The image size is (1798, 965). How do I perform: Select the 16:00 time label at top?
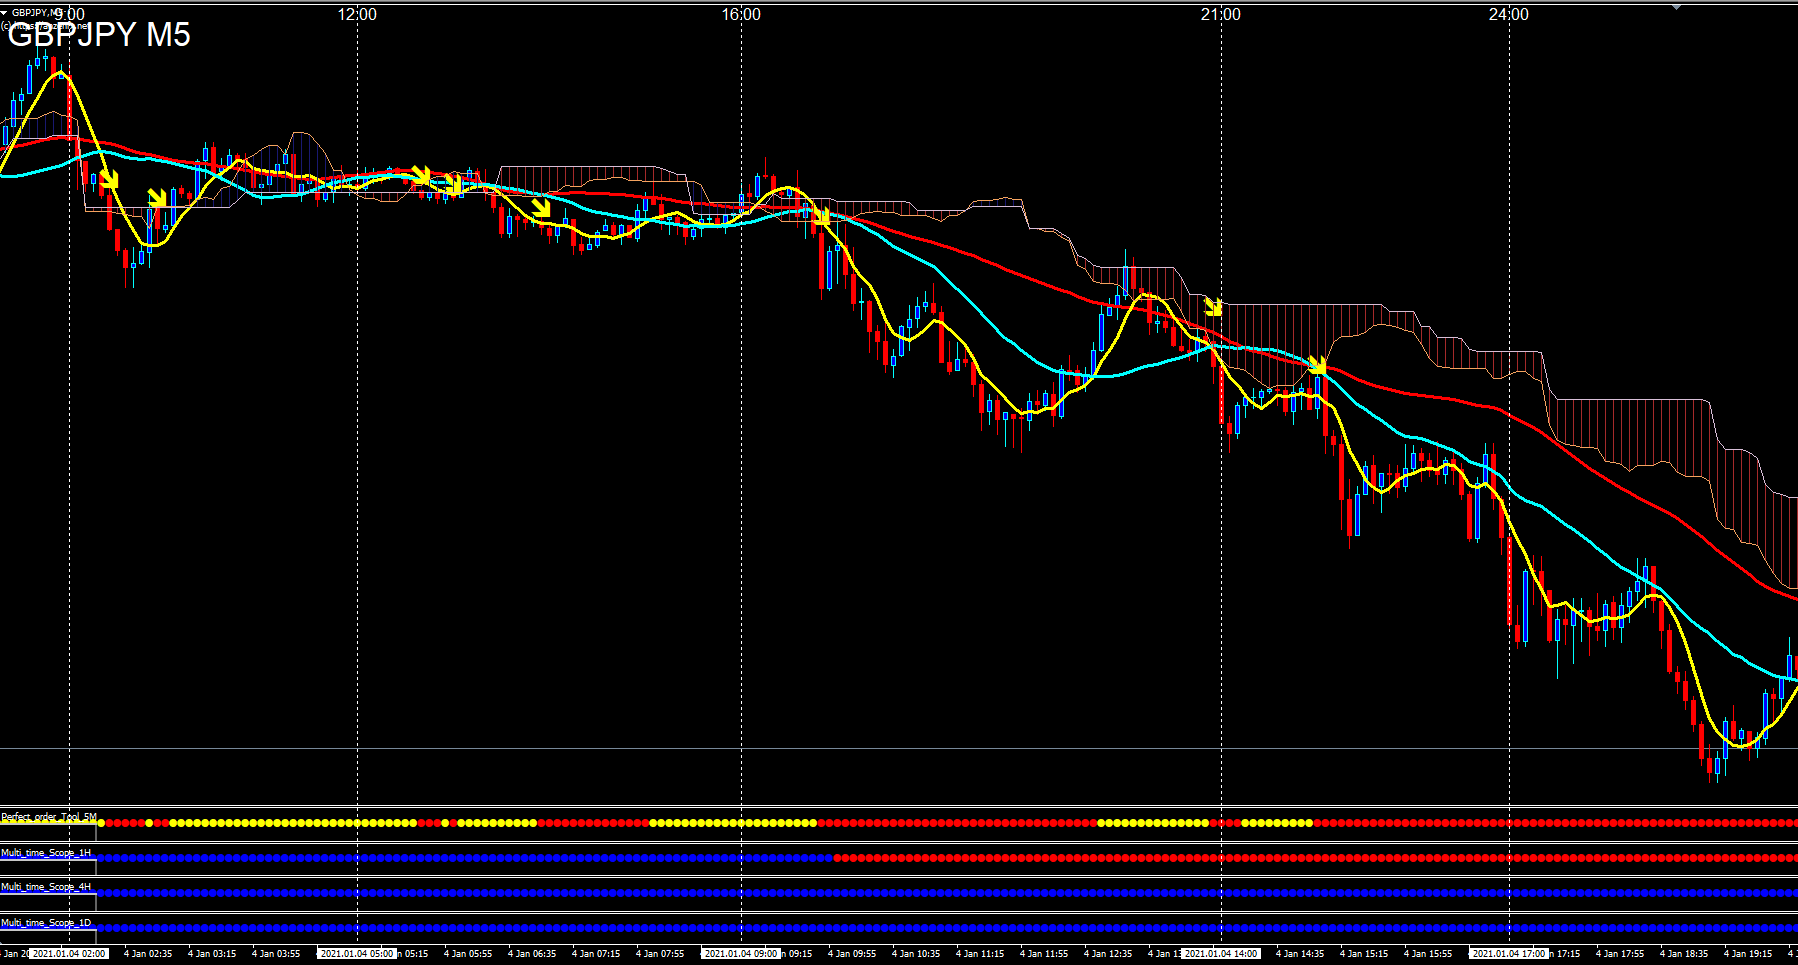pyautogui.click(x=741, y=14)
